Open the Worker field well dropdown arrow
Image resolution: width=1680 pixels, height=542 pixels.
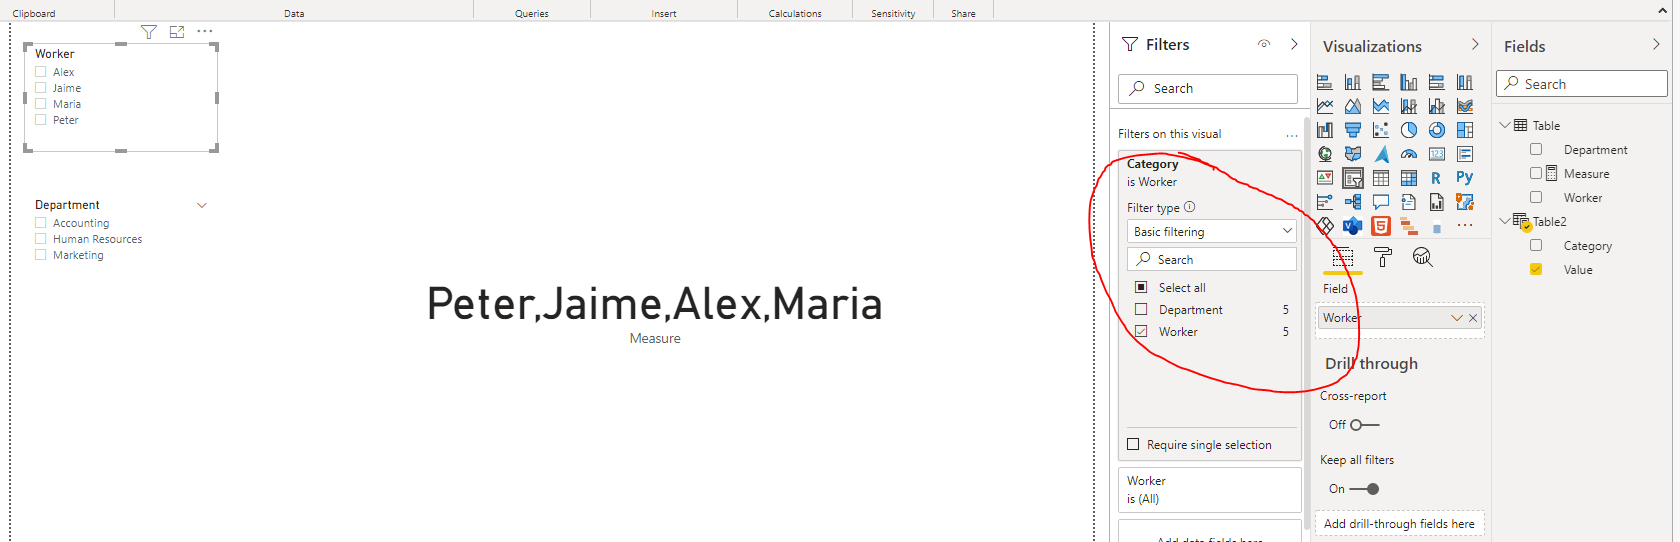tap(1457, 318)
